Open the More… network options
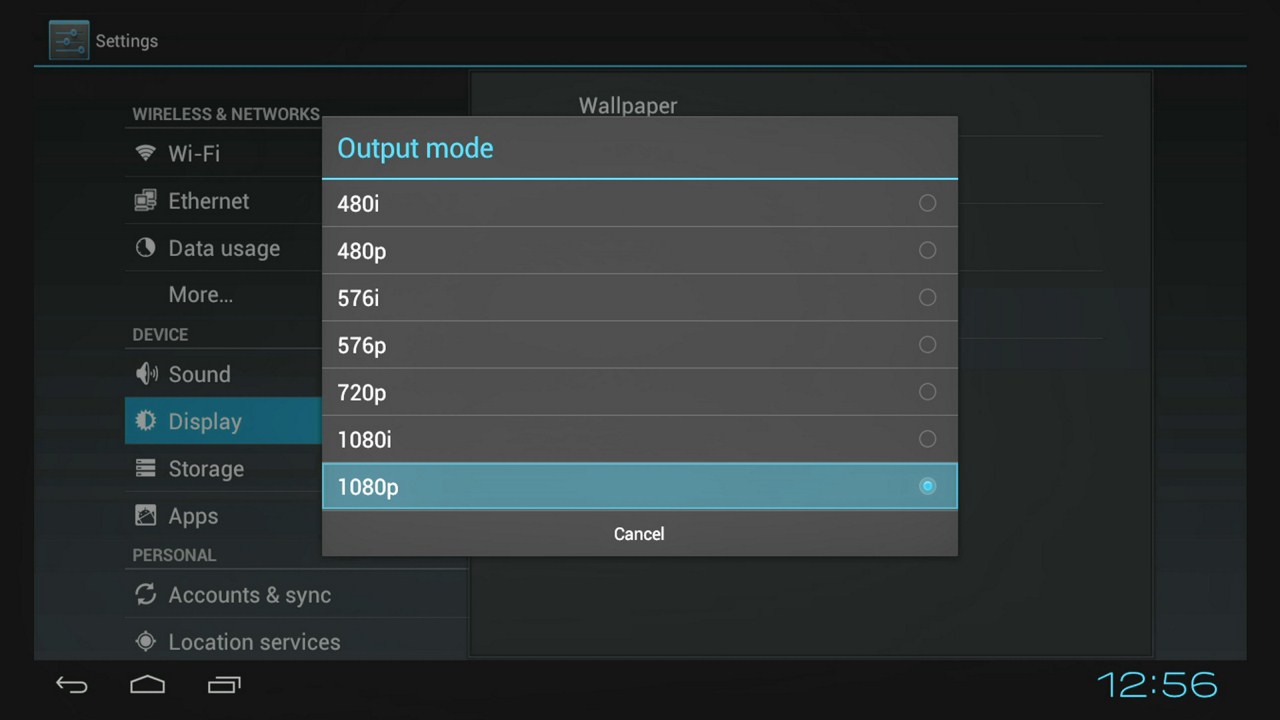1280x720 pixels. [200, 295]
